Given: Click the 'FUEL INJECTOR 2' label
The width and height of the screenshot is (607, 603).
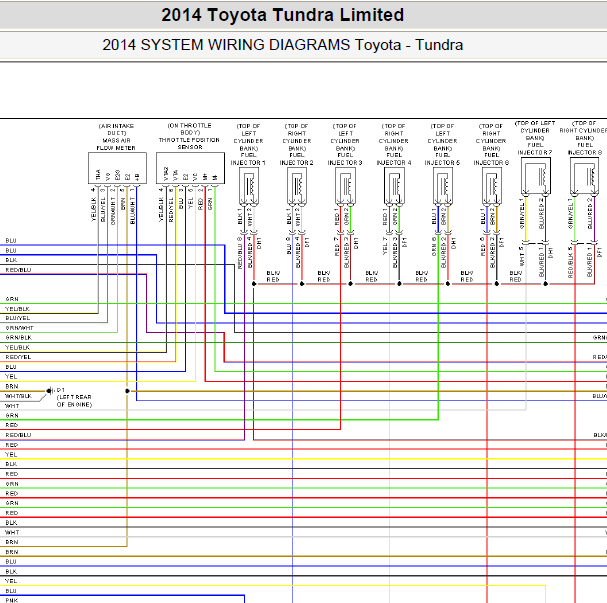Looking at the screenshot, I should click(x=297, y=159).
